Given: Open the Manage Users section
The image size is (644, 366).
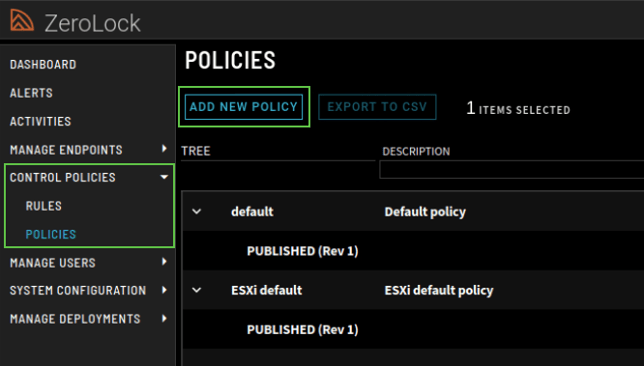Looking at the screenshot, I should point(53,263).
